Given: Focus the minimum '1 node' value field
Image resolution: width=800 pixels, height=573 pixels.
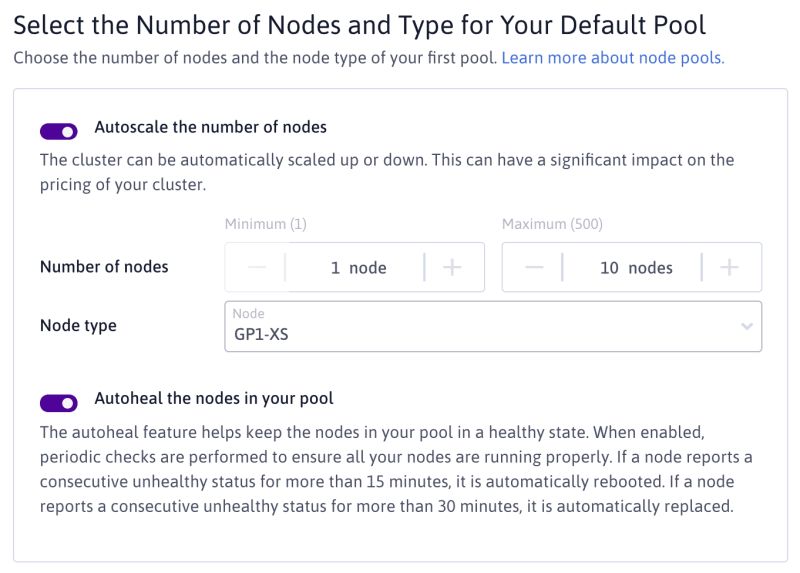Looking at the screenshot, I should [x=356, y=268].
